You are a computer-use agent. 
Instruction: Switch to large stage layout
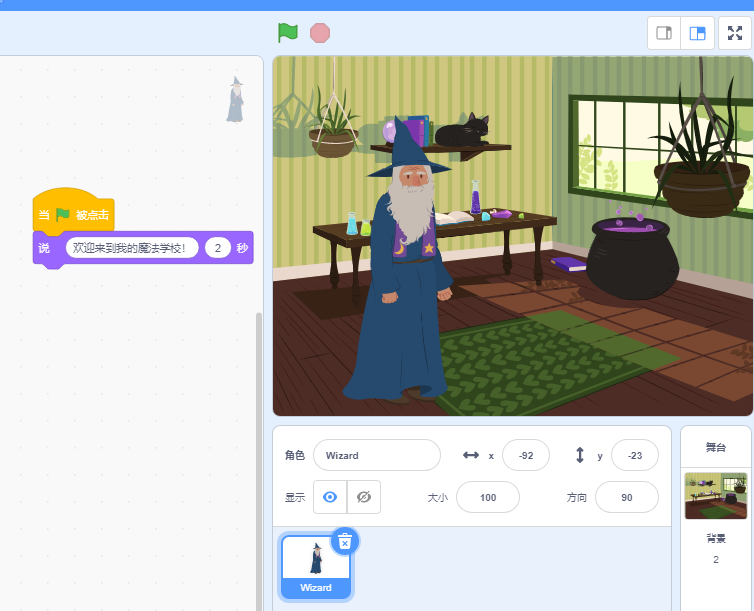point(697,33)
